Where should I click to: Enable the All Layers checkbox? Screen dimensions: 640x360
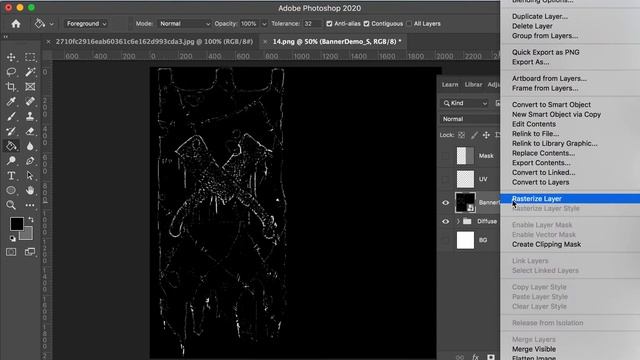[x=409, y=24]
